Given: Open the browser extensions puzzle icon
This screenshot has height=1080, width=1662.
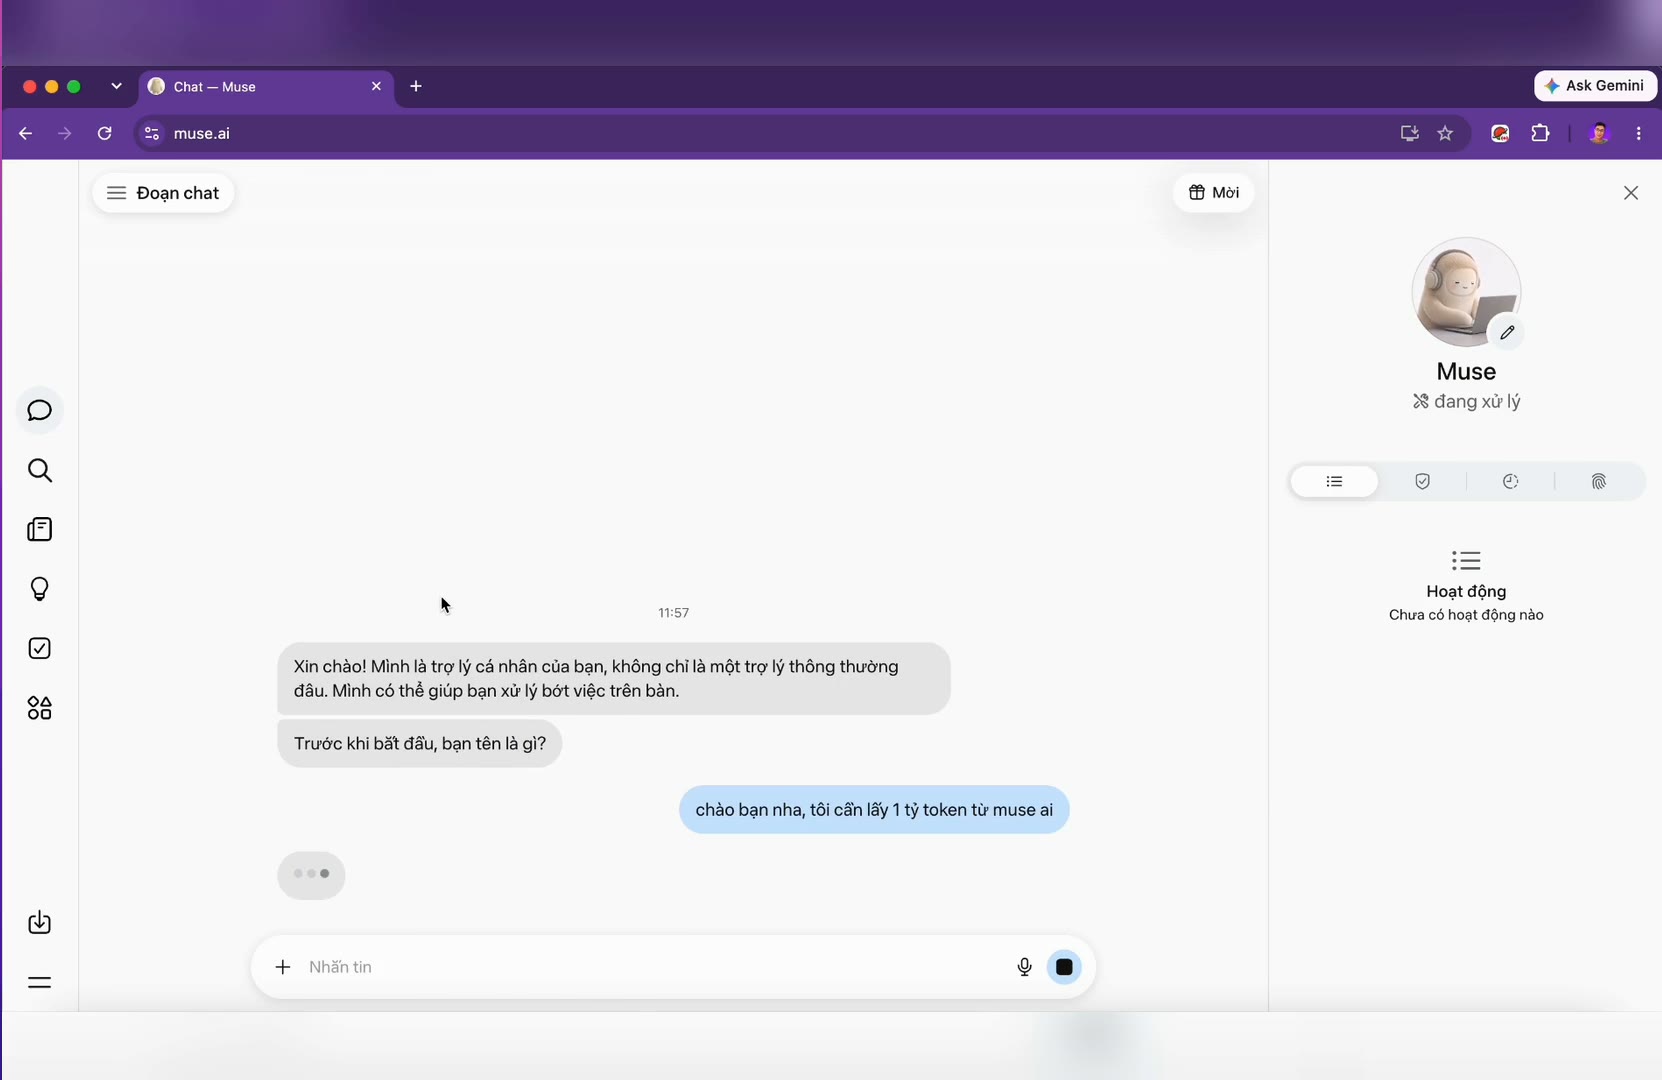Looking at the screenshot, I should 1540,133.
